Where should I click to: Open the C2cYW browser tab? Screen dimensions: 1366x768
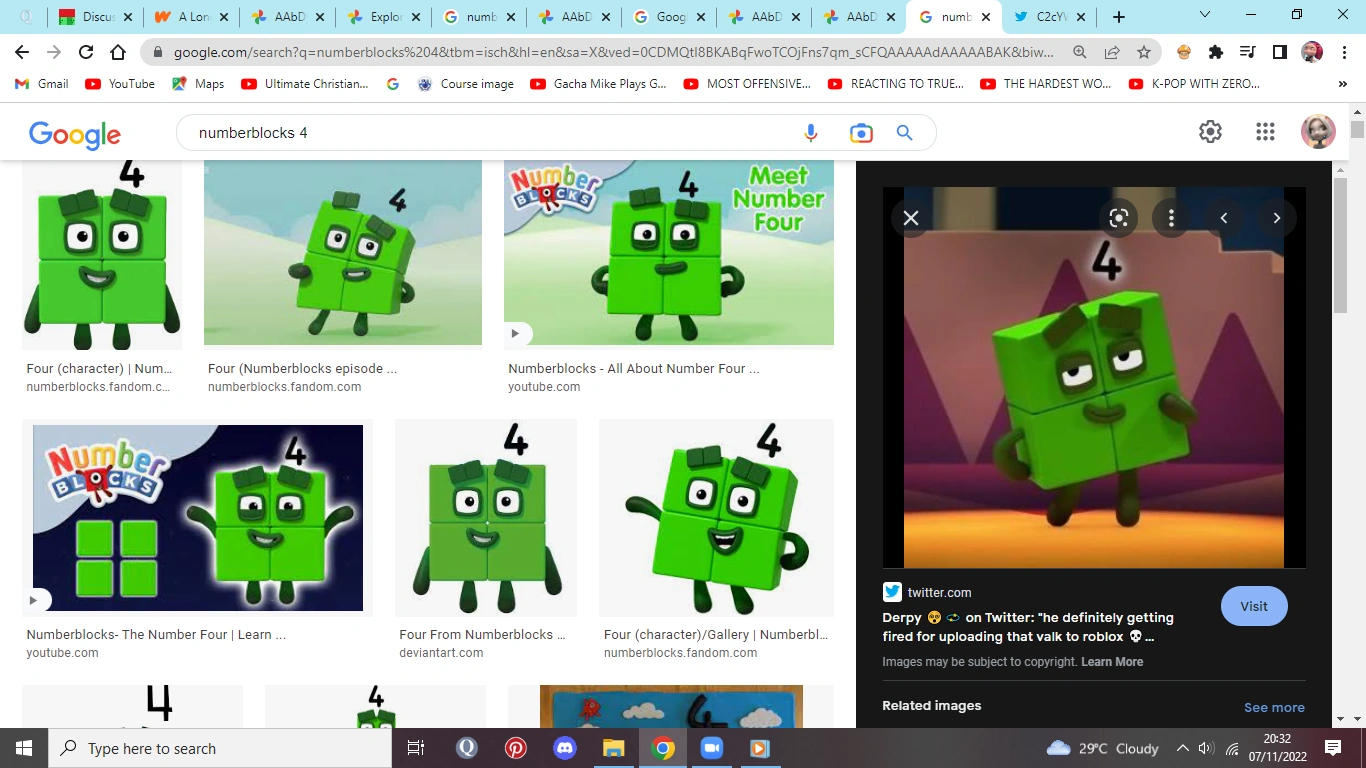[1048, 16]
